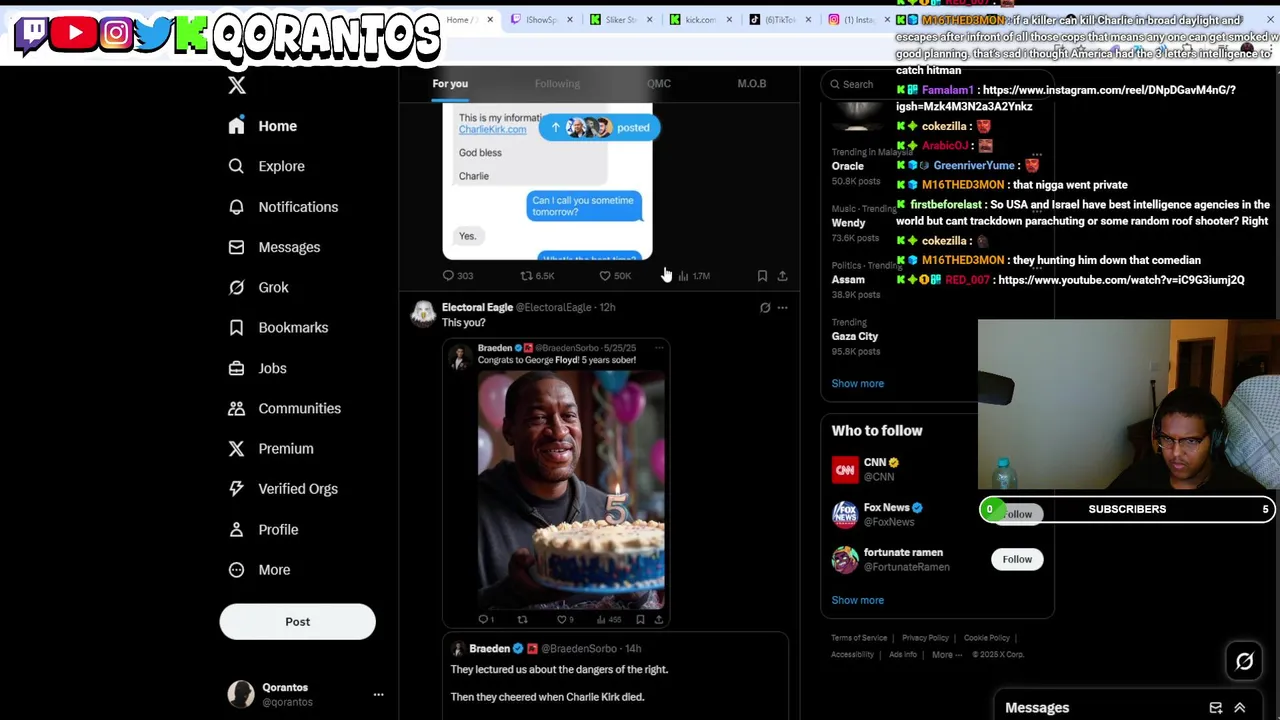Show more trending topics

point(858,384)
